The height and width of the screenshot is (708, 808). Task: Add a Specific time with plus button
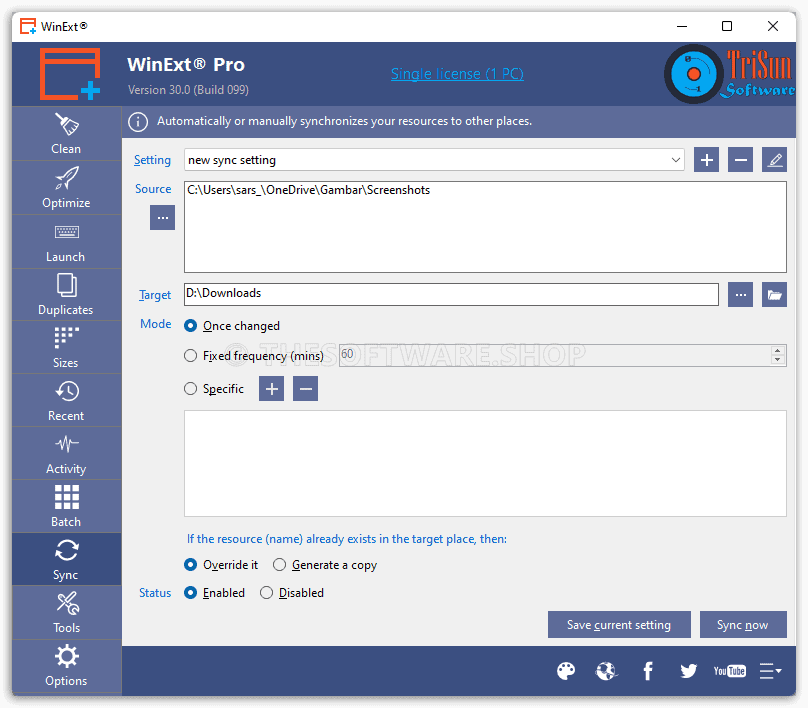(x=272, y=389)
